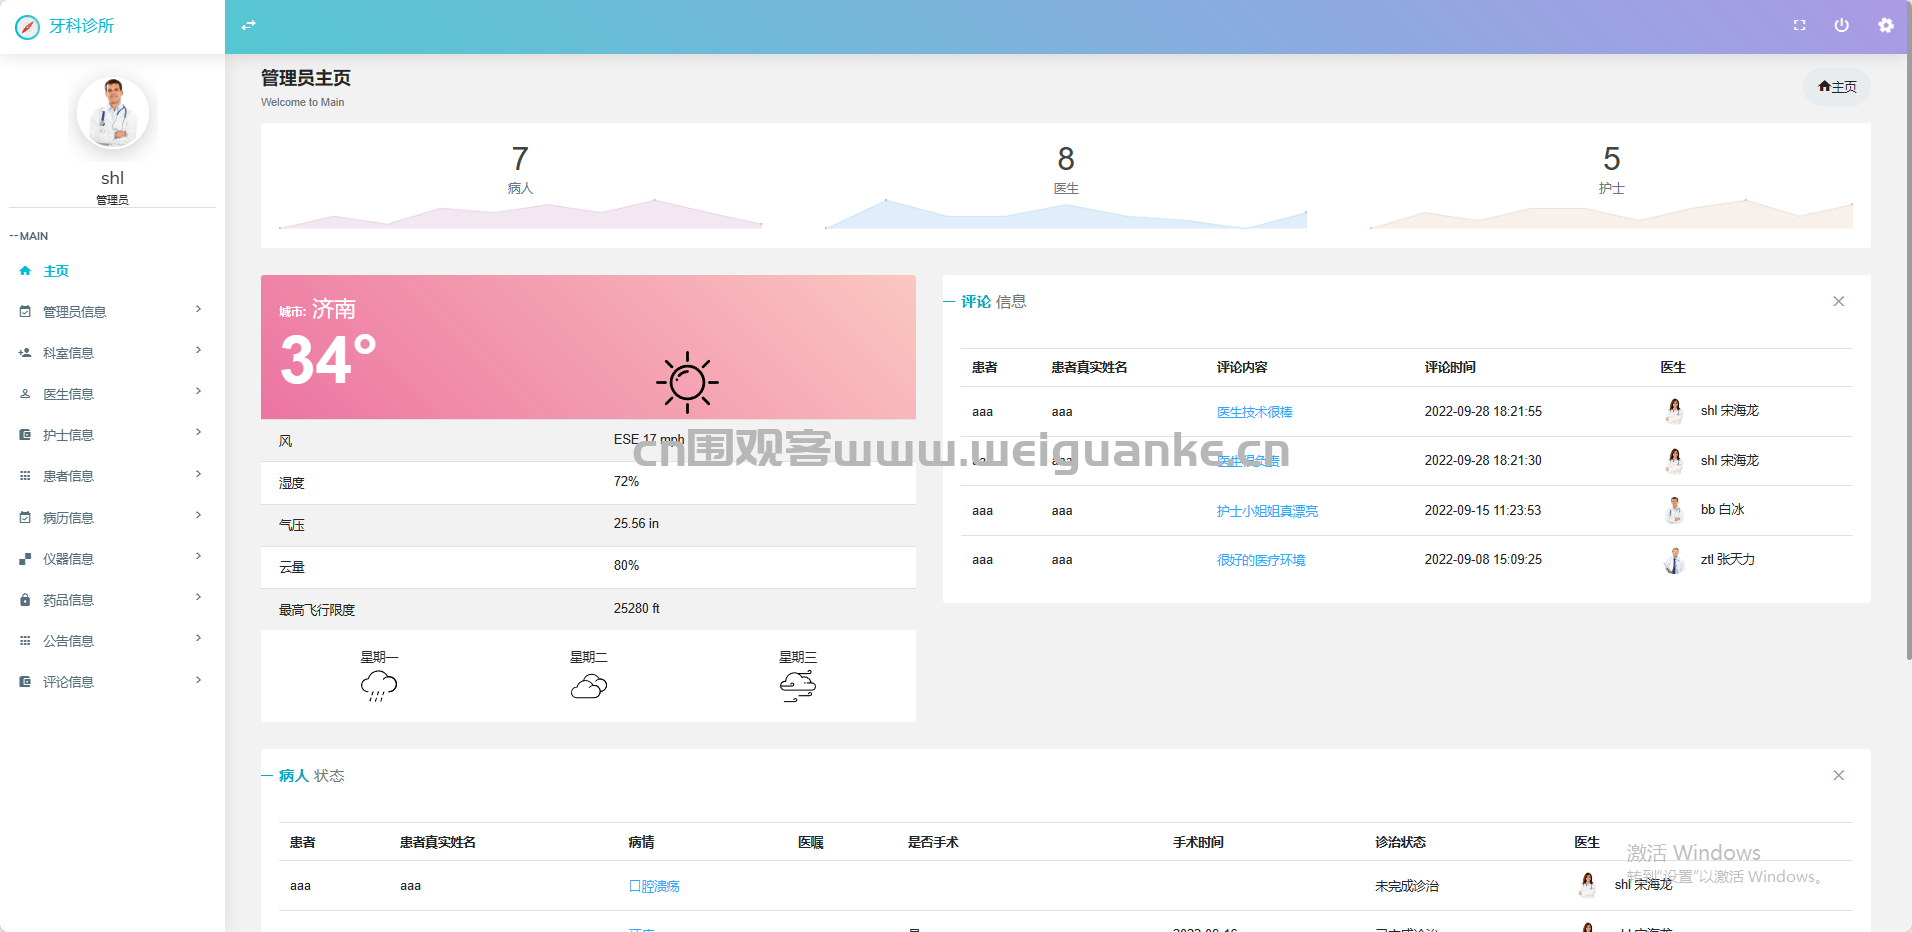Expand 医生信息 menu chevron
This screenshot has height=932, width=1912.
[x=198, y=391]
